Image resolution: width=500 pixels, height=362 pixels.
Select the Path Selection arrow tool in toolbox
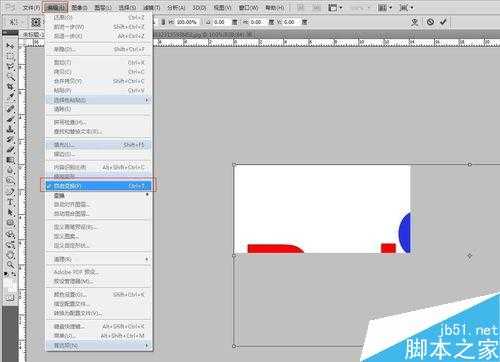10,212
